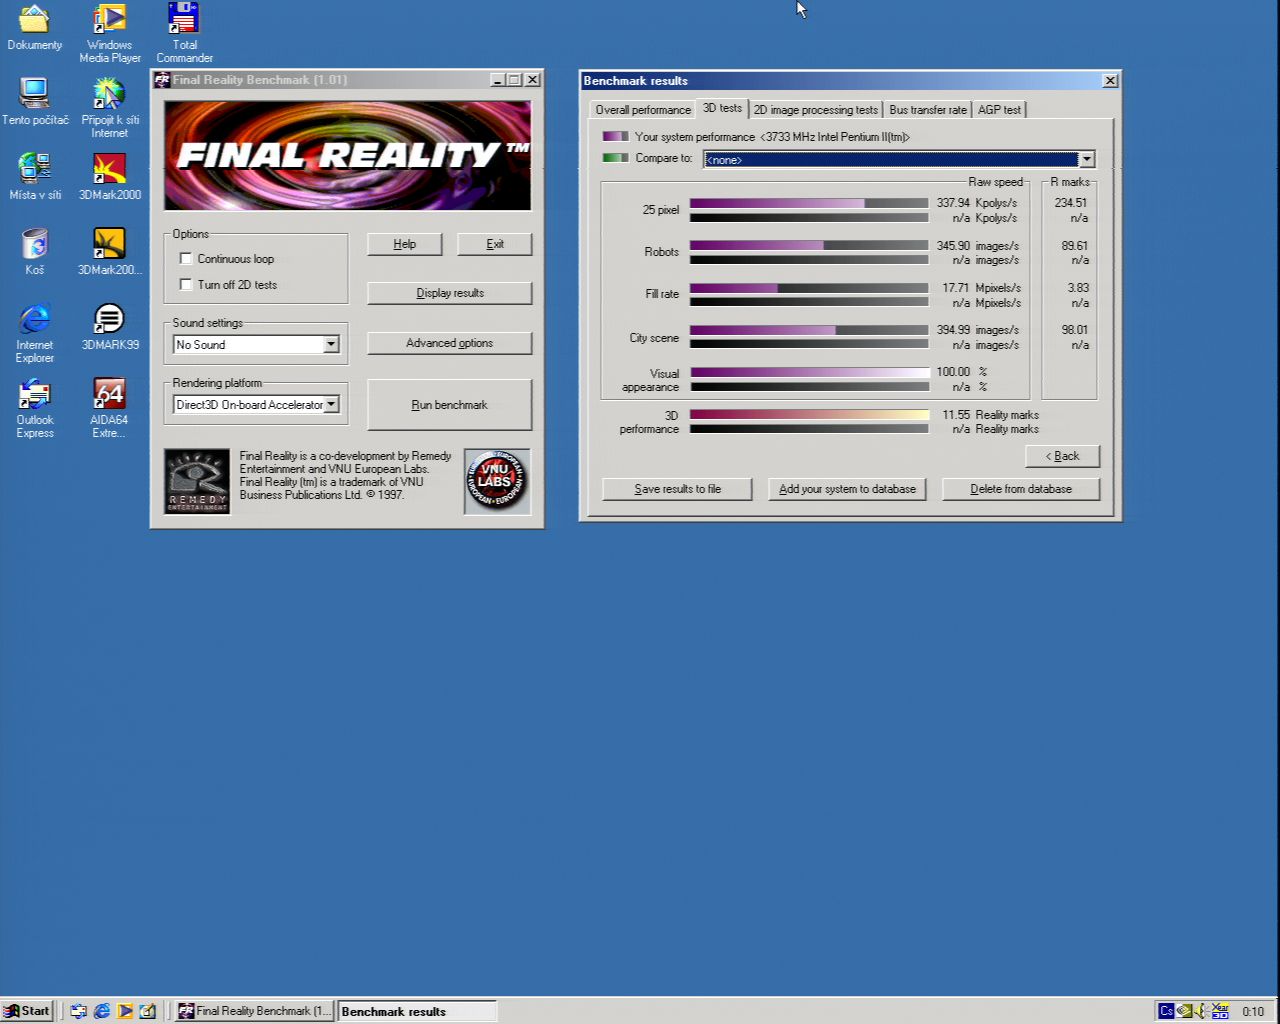Viewport: 1280px width, 1024px height.
Task: Click the last quick launch icon before taskbar buttons
Action: click(x=148, y=1011)
